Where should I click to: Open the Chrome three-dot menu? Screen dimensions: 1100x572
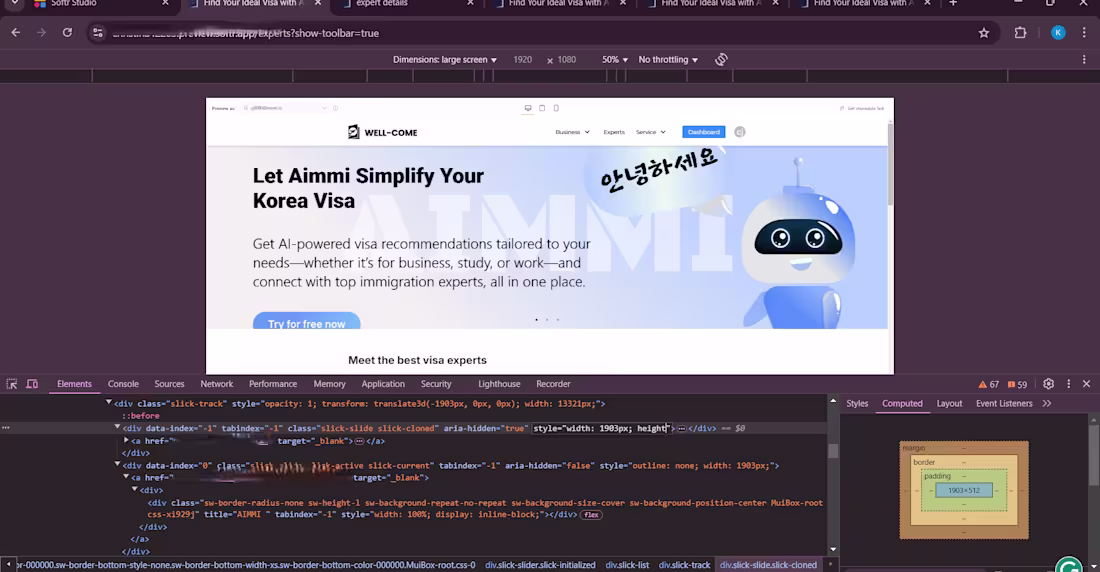[x=1084, y=33]
